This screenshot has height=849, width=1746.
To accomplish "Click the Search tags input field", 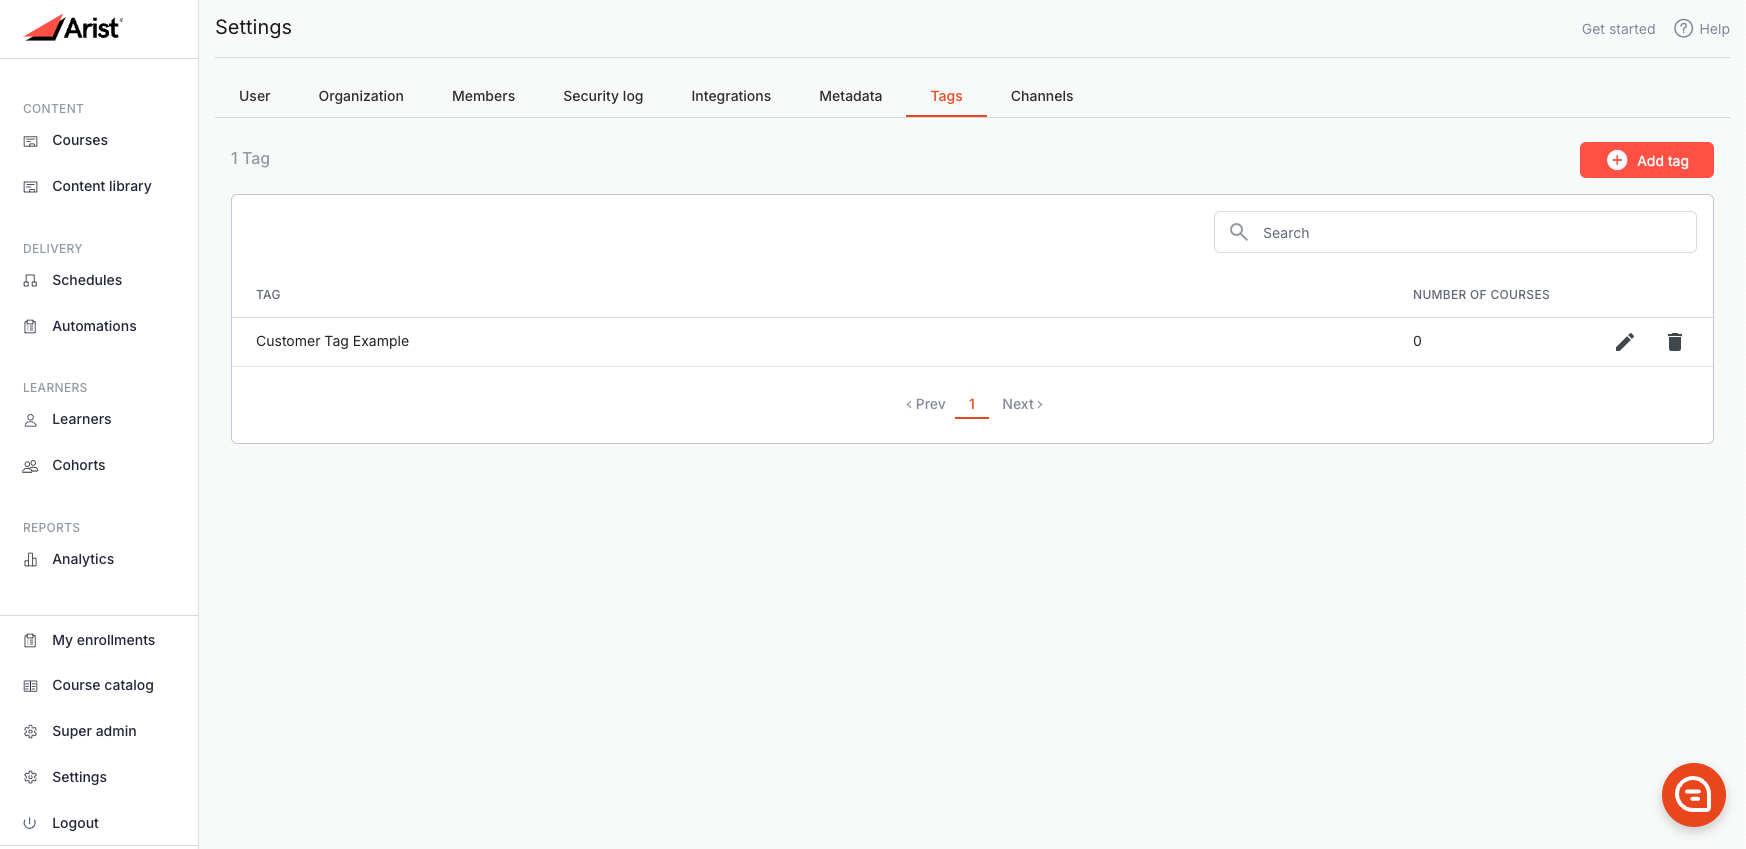I will pos(1455,232).
